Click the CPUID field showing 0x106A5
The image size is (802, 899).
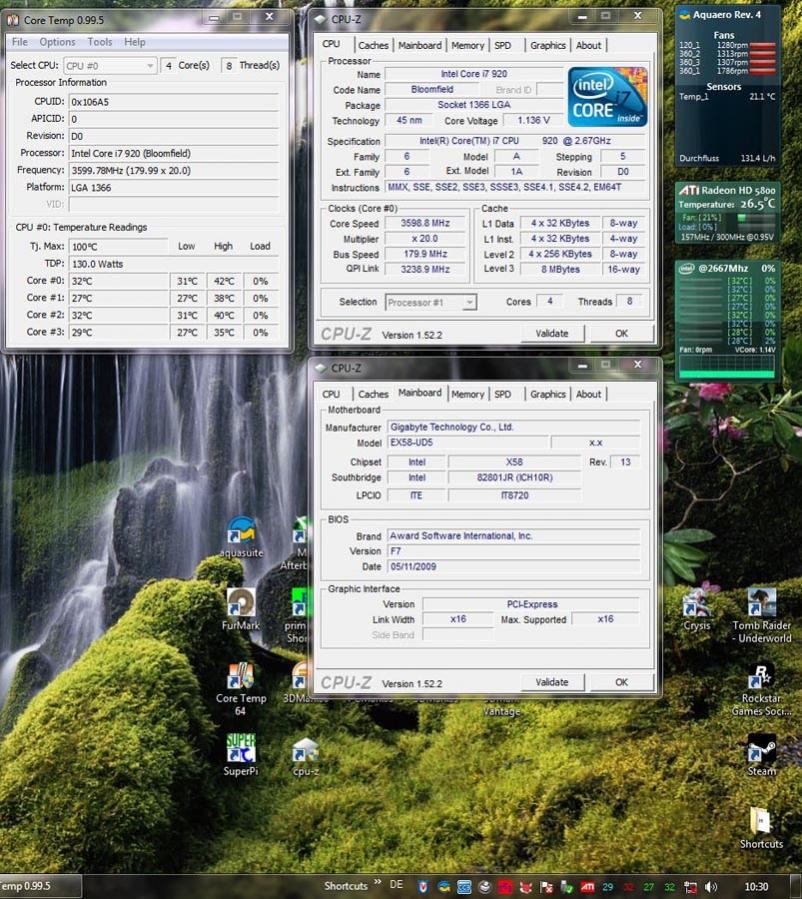[174, 102]
